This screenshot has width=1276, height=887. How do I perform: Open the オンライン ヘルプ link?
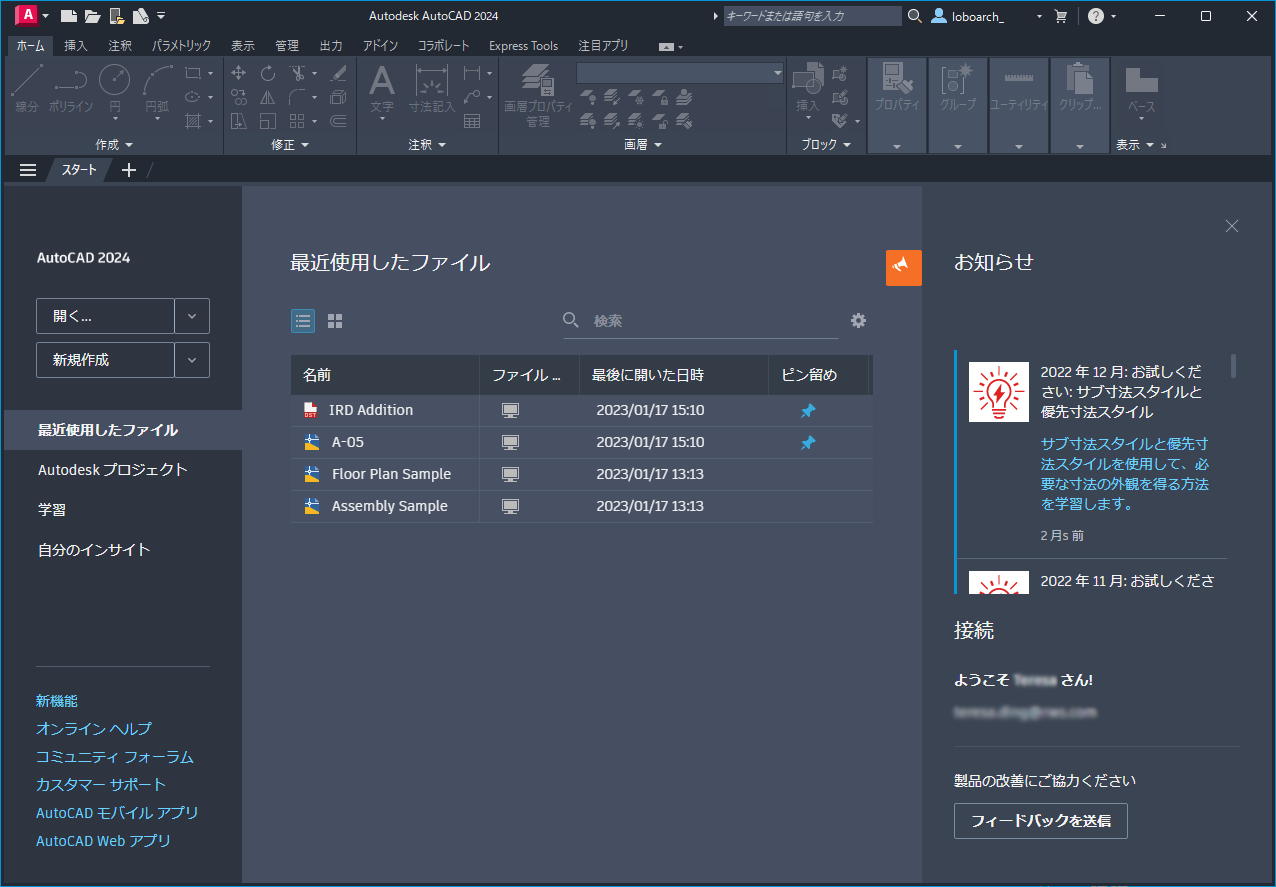click(94, 729)
